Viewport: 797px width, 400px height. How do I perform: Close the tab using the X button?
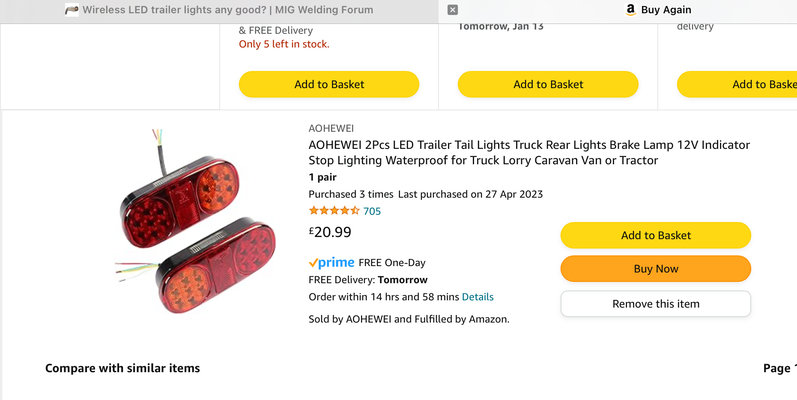click(453, 10)
